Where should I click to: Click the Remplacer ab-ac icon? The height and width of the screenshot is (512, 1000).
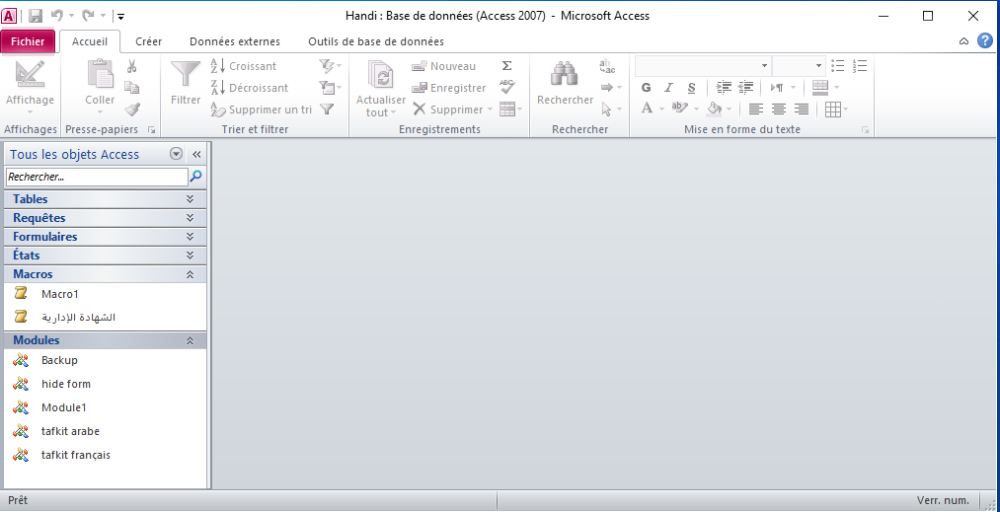[x=607, y=66]
